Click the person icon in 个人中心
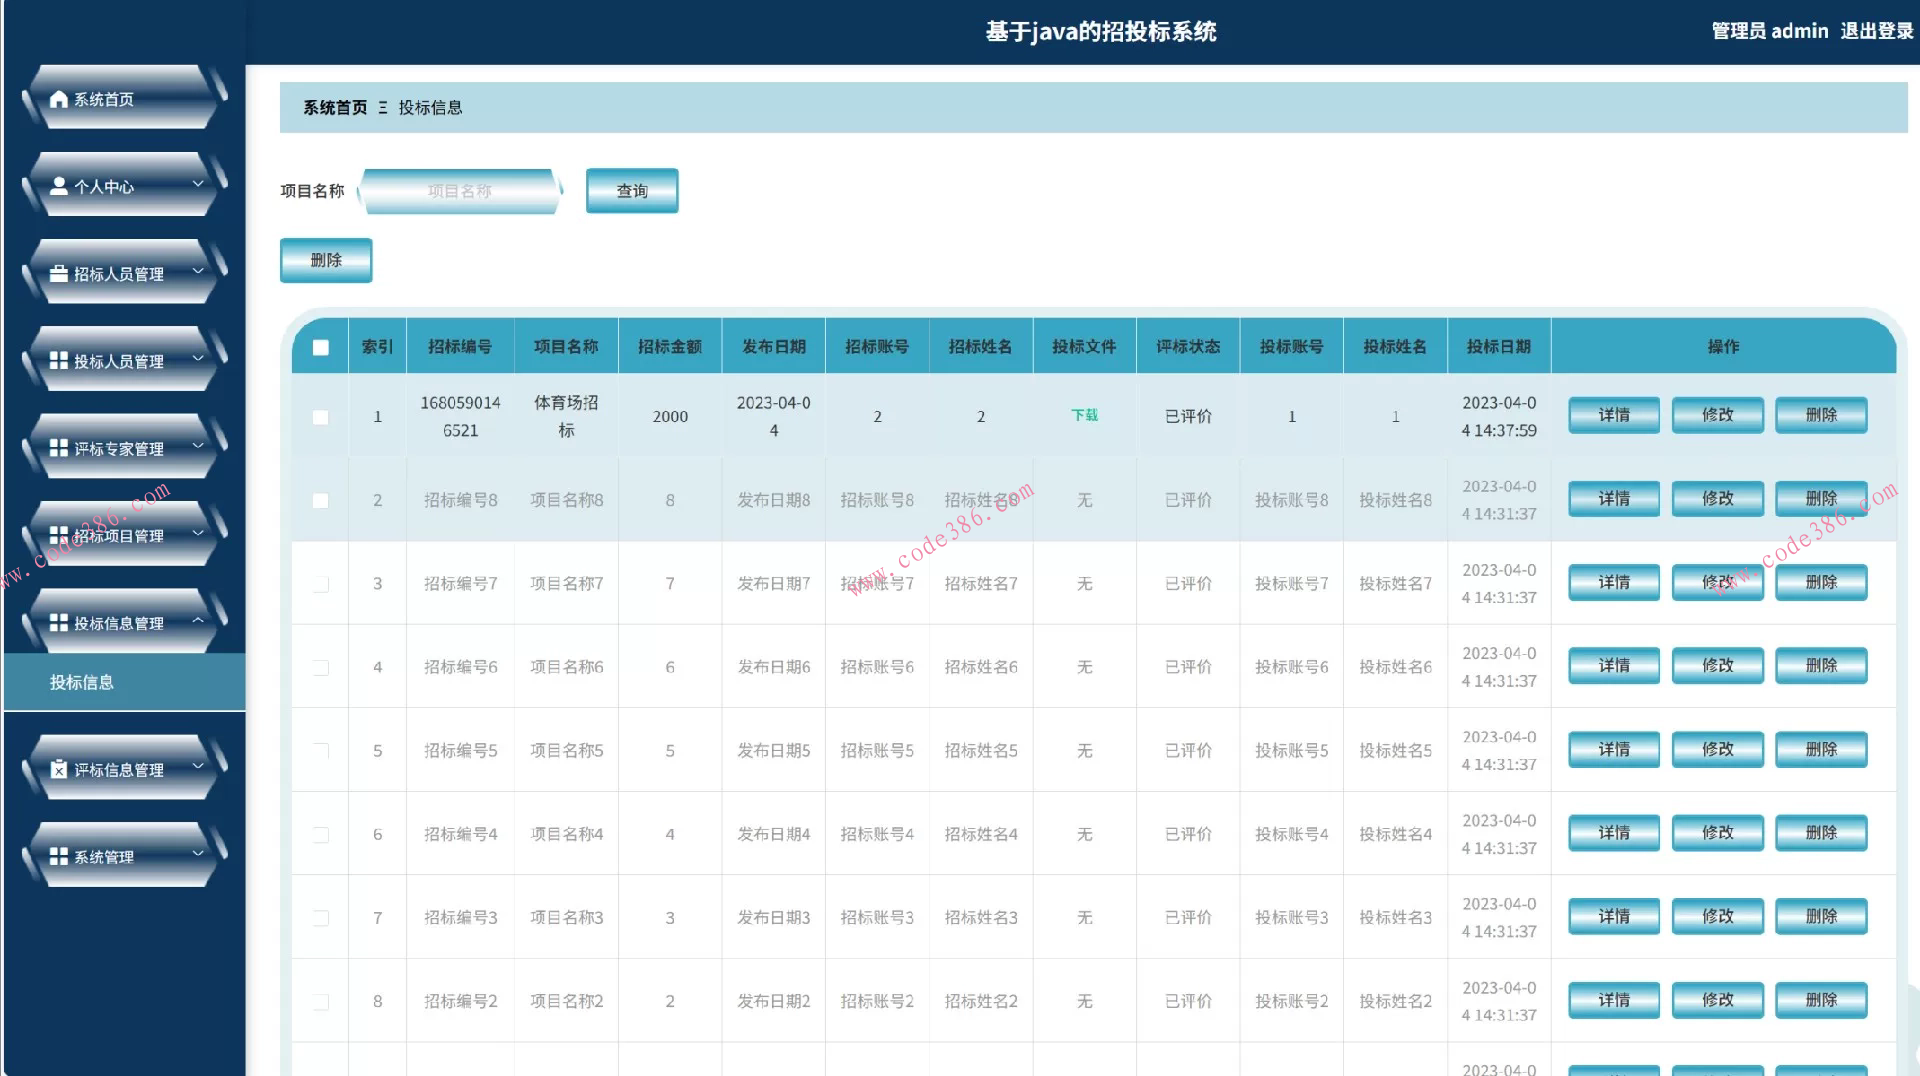Viewport: 1920px width, 1076px height. (x=59, y=186)
